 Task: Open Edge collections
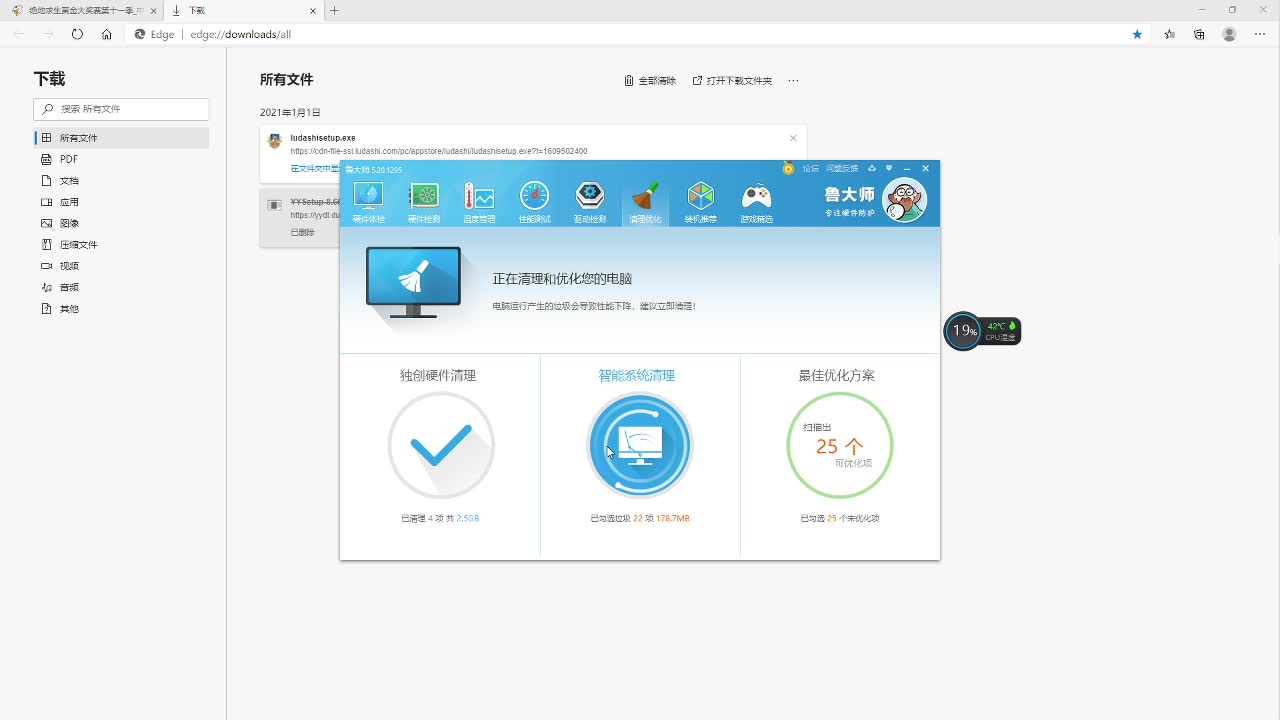(1199, 34)
